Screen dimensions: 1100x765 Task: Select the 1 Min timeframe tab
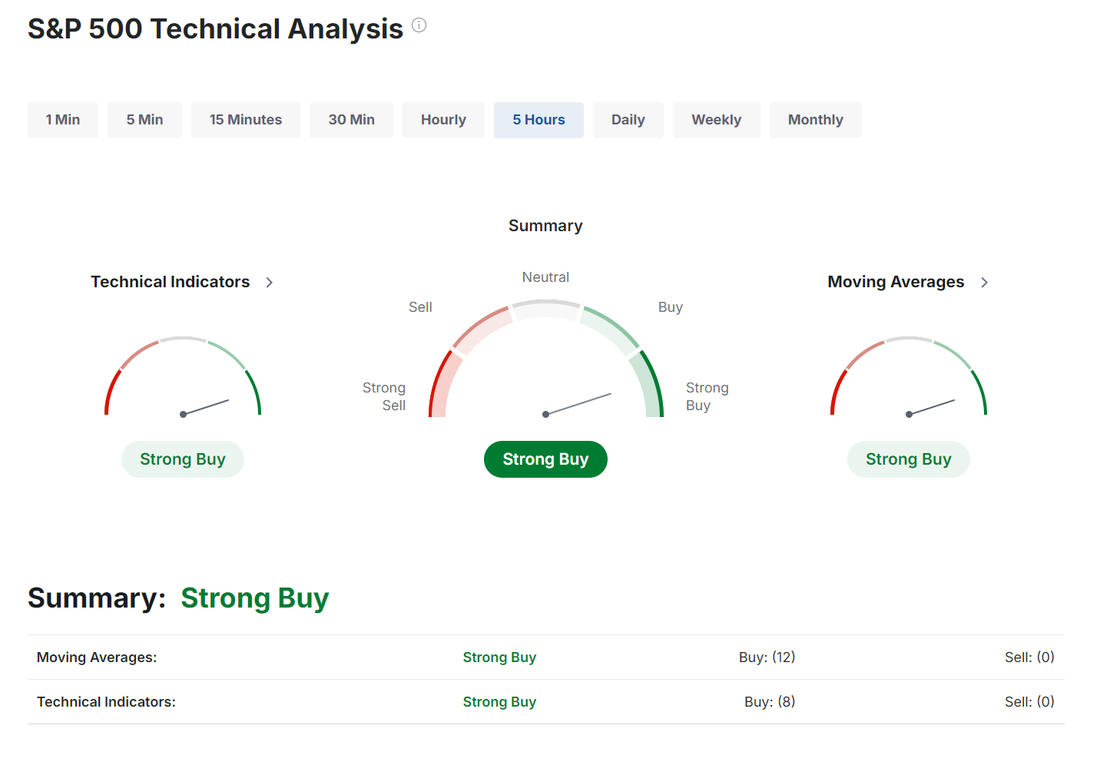tap(62, 120)
